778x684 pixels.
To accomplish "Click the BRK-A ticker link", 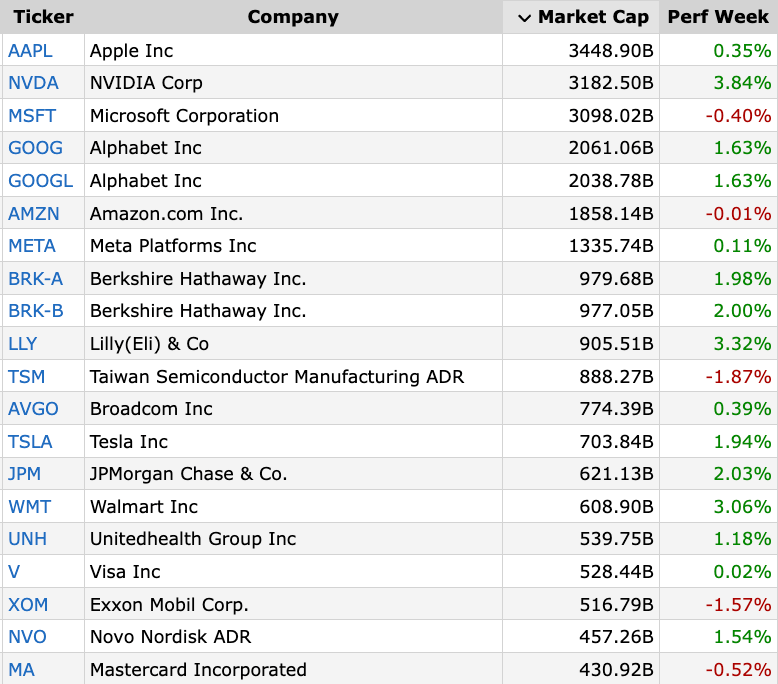I will point(35,279).
